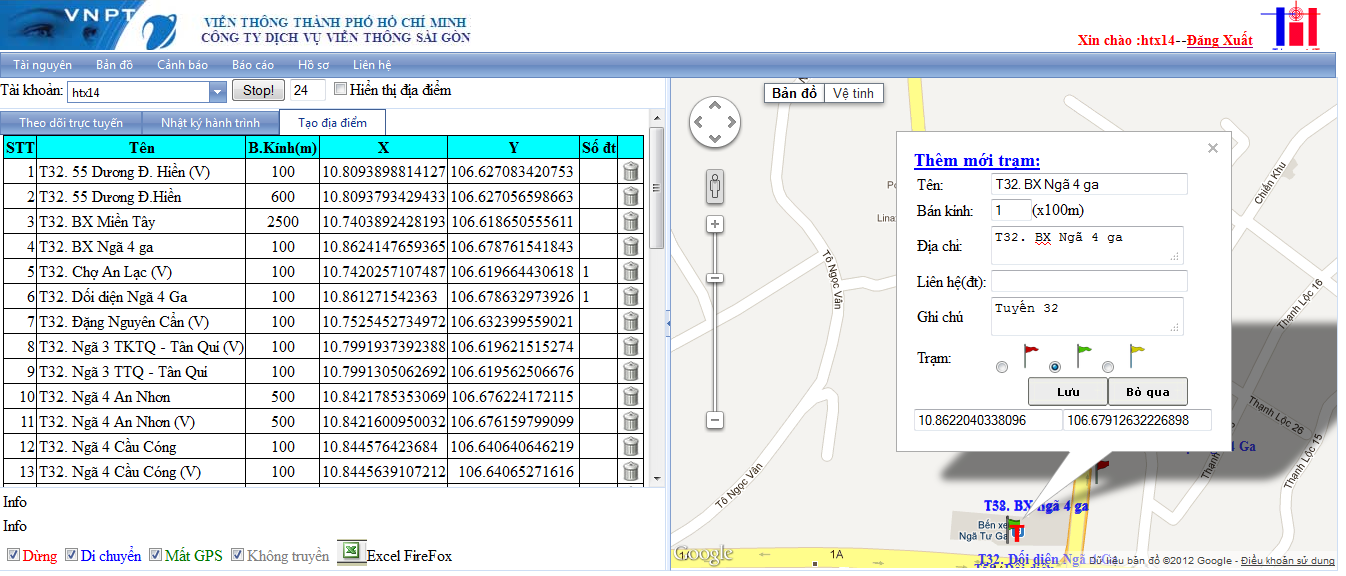Click trash icon for row 4, T32. BX Ngã 4 ga

tap(630, 247)
